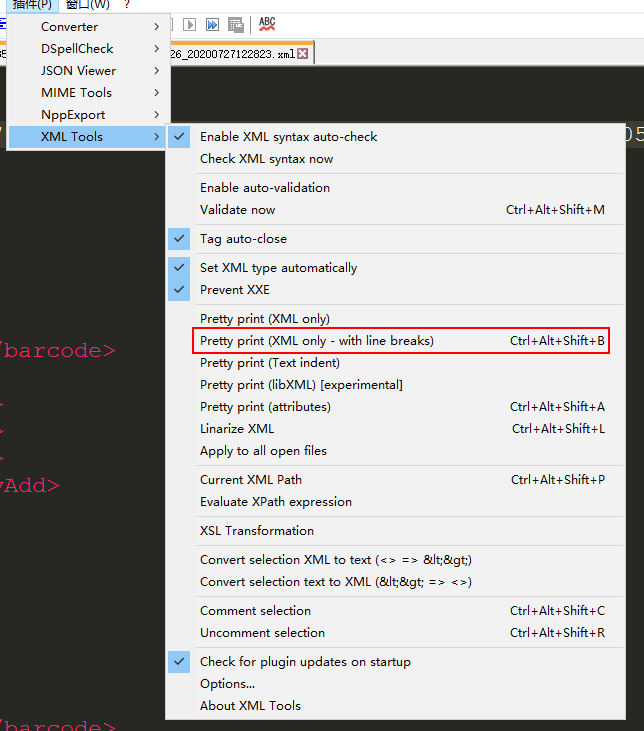
Task: Click the run macro multiple times icon
Action: 213,24
